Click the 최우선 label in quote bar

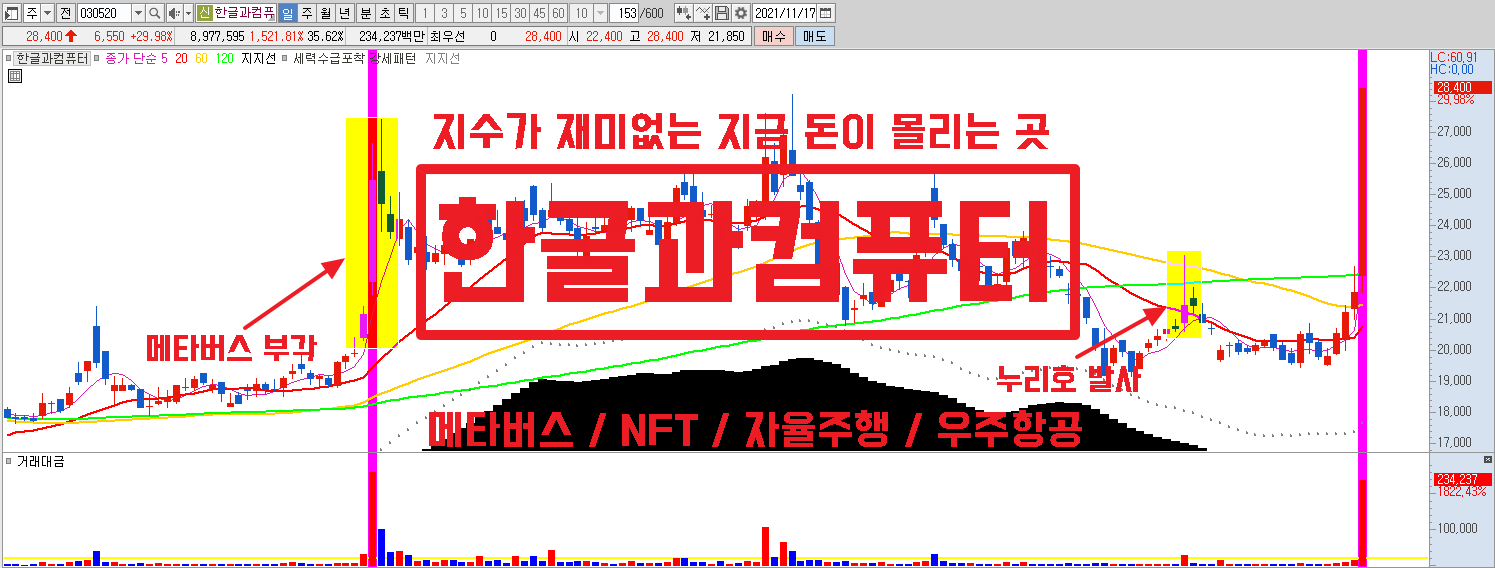446,36
